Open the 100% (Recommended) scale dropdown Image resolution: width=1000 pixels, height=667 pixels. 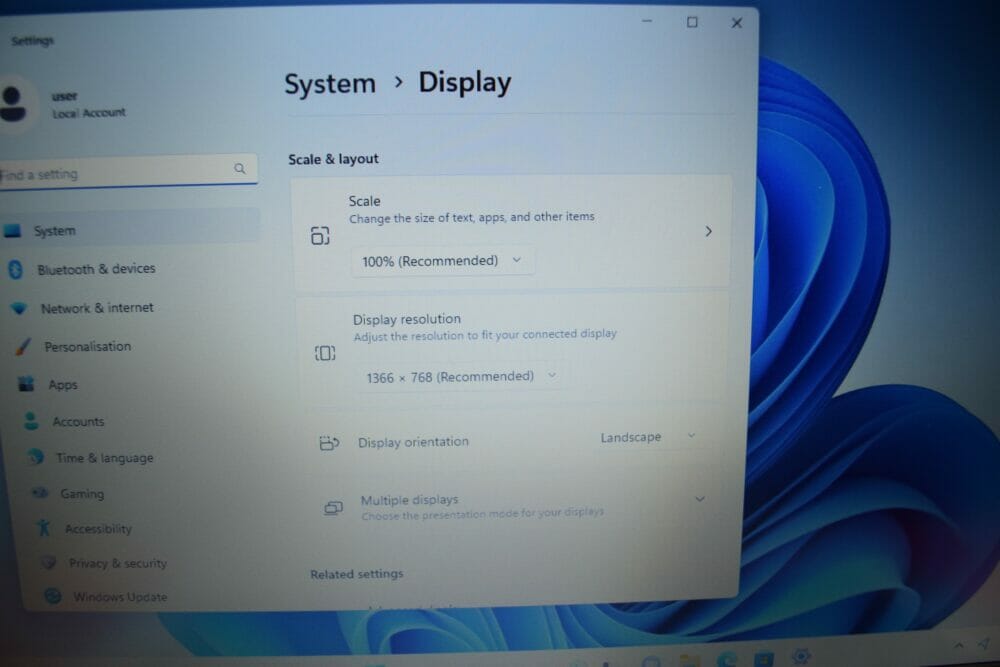click(443, 261)
